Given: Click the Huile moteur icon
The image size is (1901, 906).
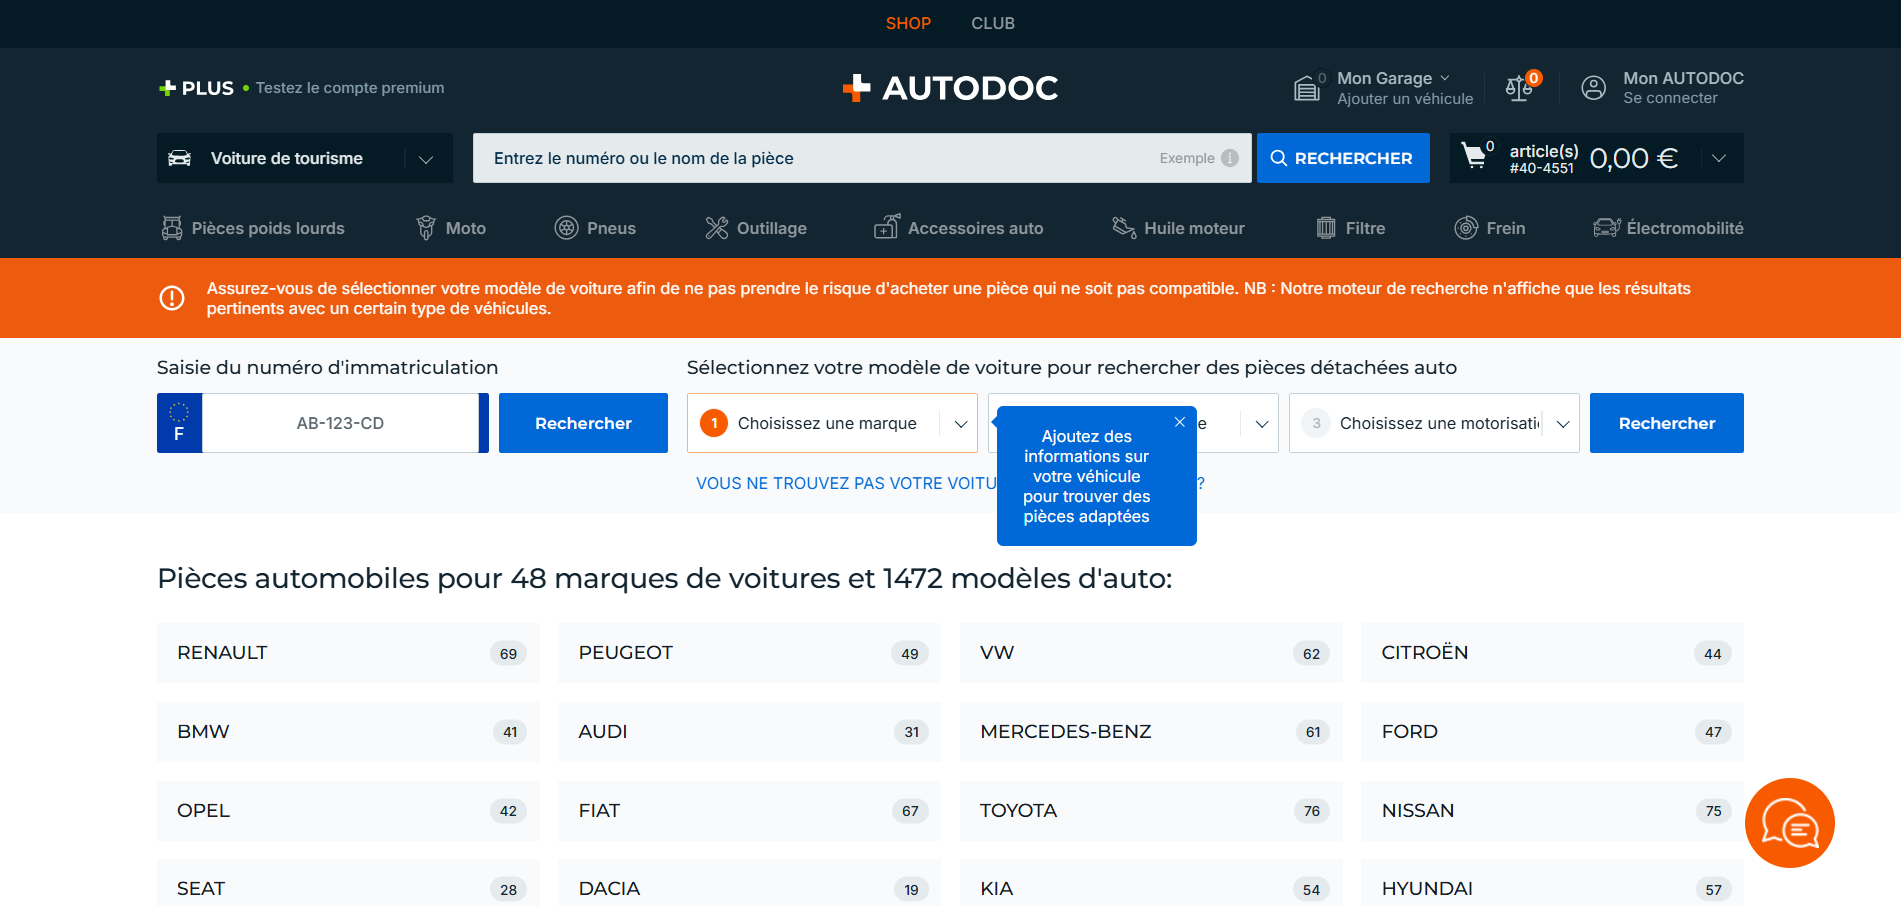Looking at the screenshot, I should pos(1124,228).
